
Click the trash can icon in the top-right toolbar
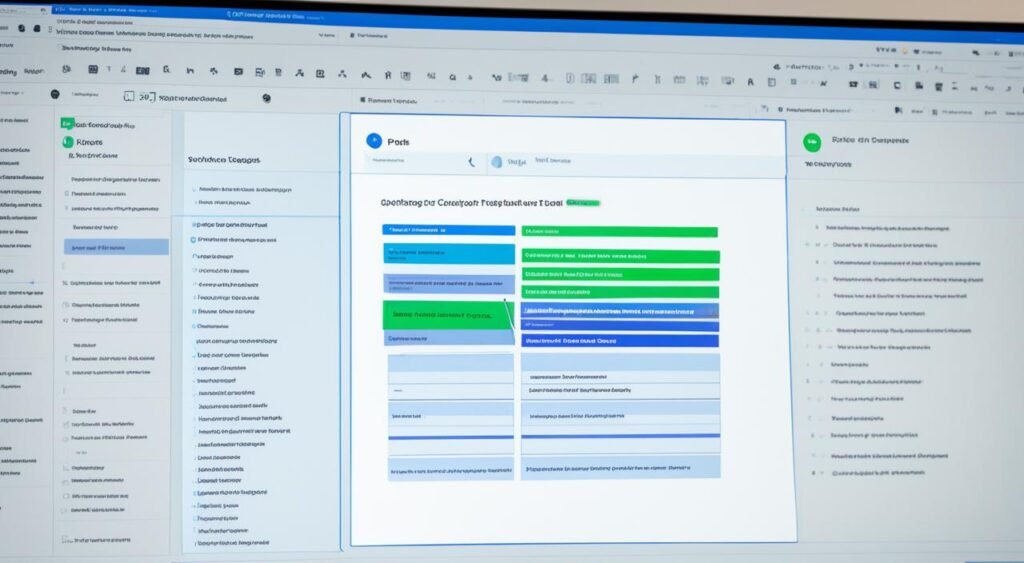pos(938,86)
